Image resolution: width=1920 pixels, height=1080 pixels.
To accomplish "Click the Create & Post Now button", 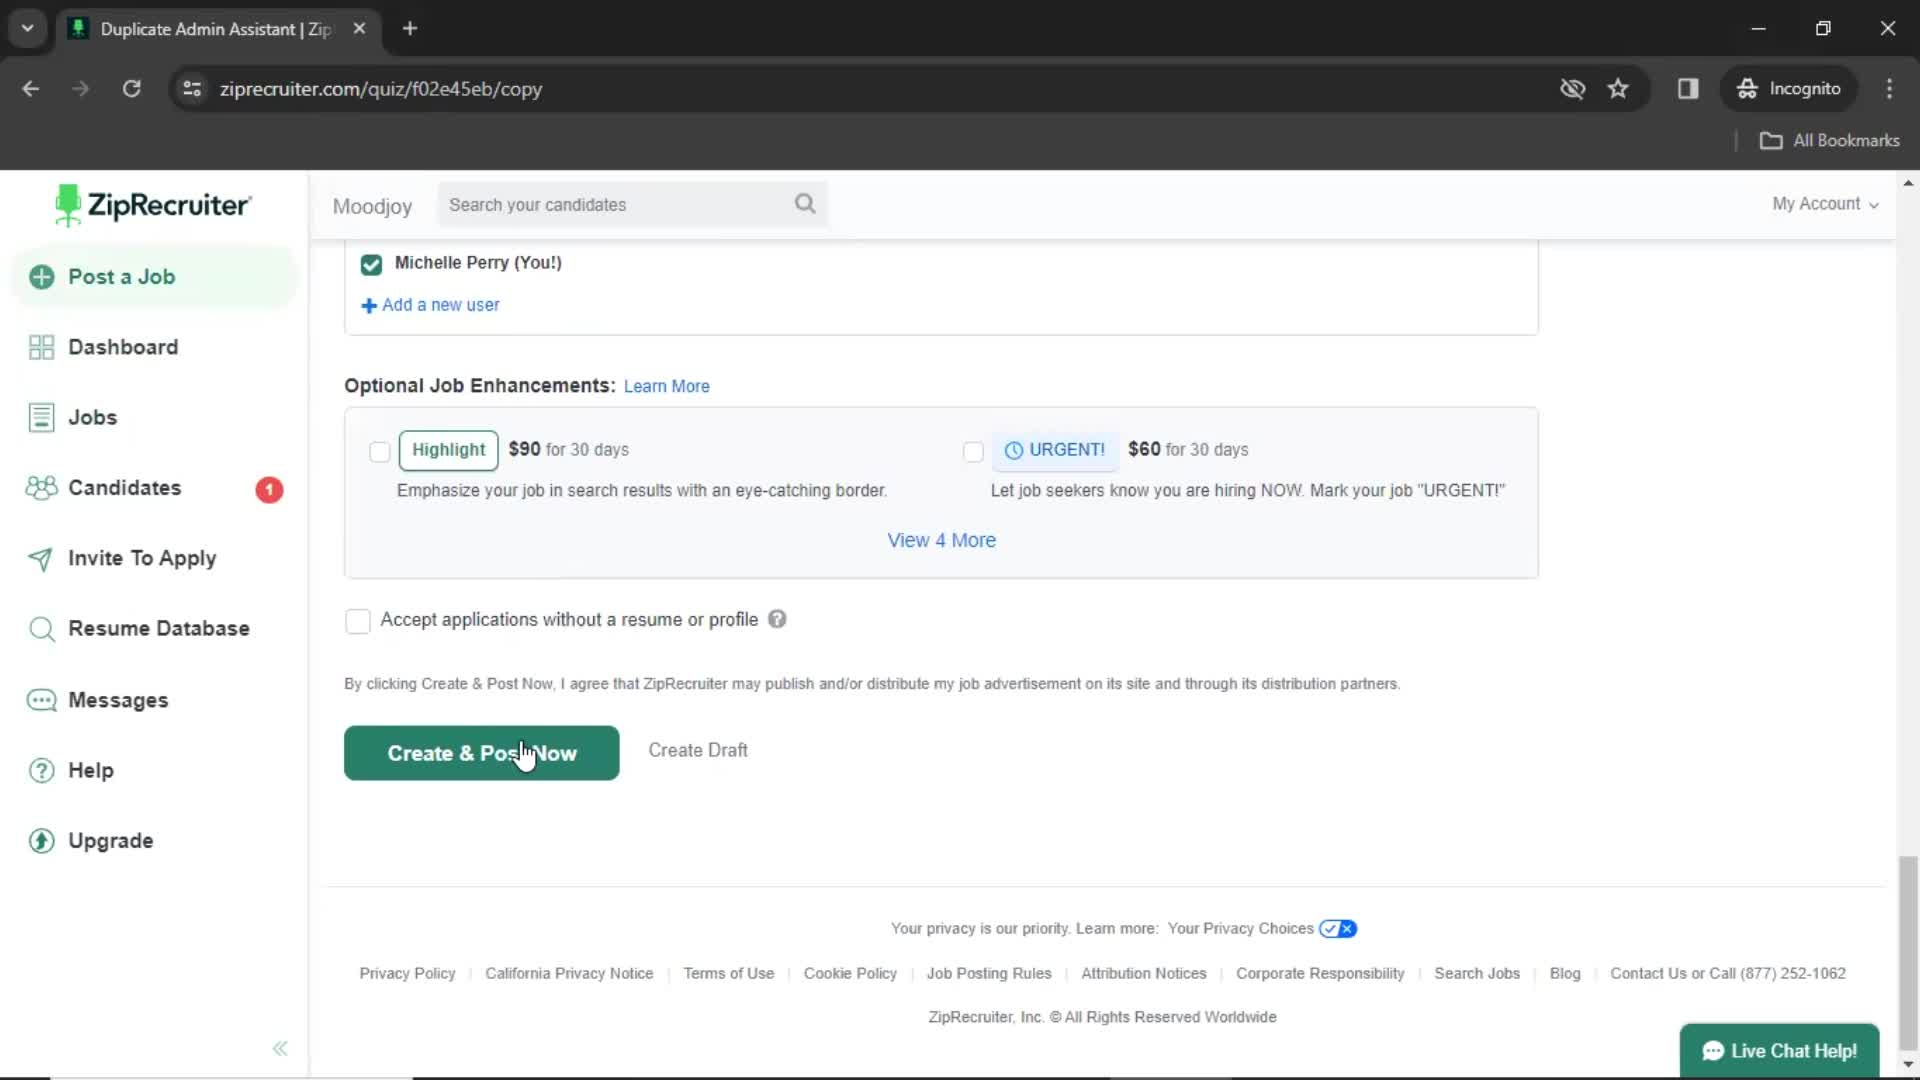I will 483,753.
